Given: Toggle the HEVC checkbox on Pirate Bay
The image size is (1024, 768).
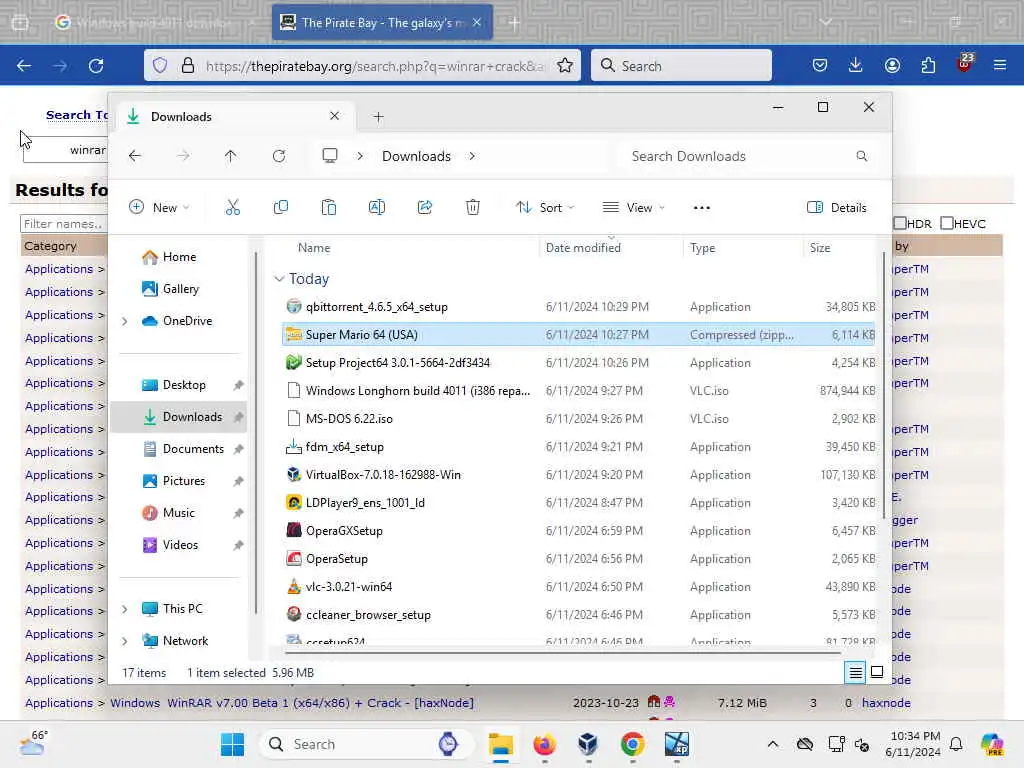Looking at the screenshot, I should tap(947, 223).
